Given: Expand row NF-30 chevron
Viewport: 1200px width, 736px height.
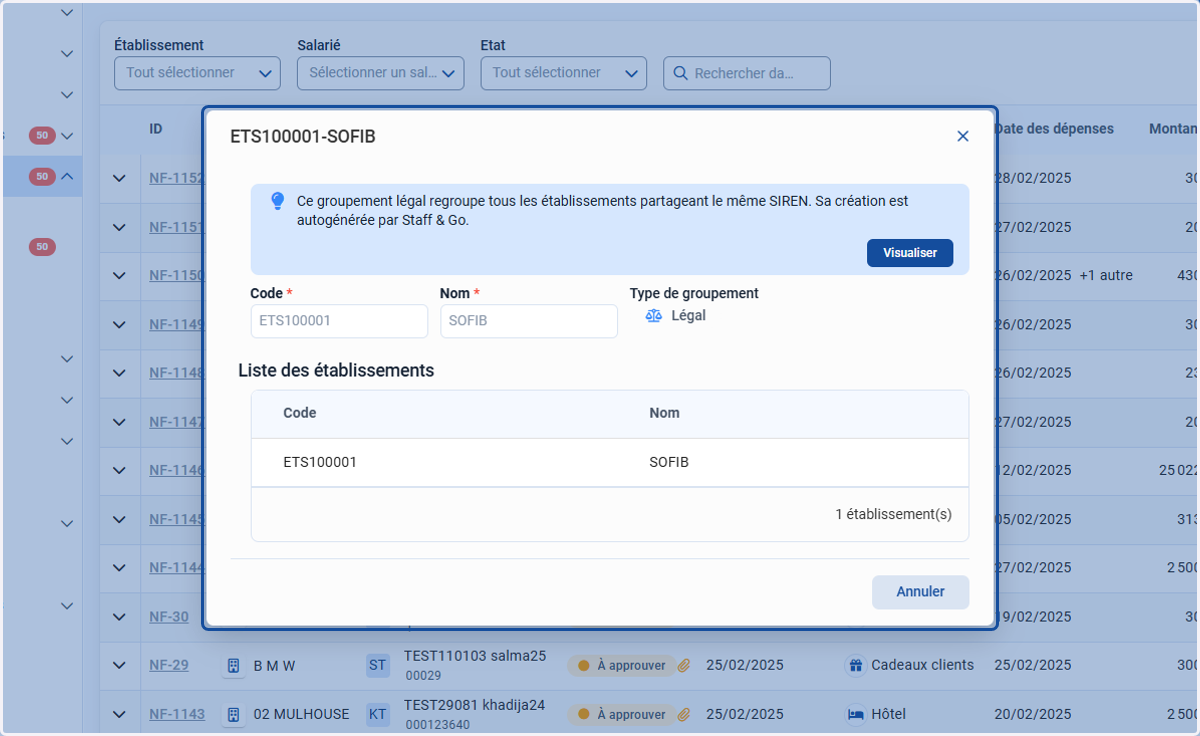Looking at the screenshot, I should (x=120, y=616).
